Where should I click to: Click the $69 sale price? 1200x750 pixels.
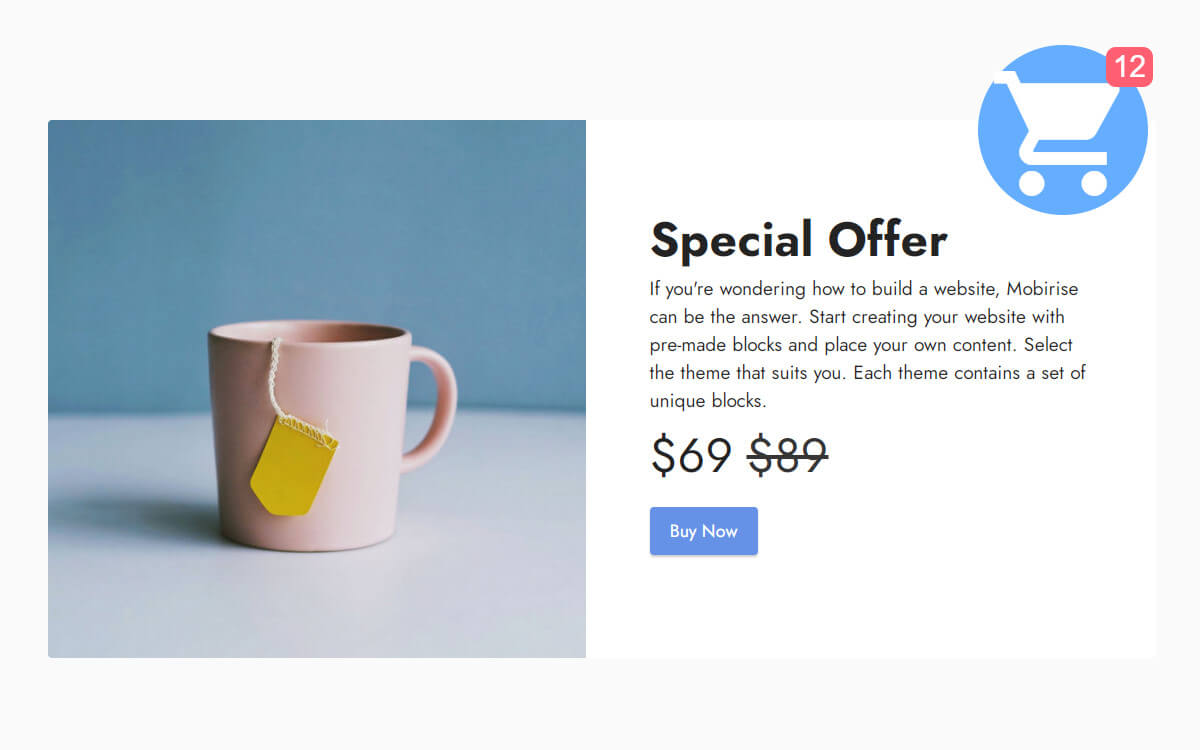tap(691, 456)
